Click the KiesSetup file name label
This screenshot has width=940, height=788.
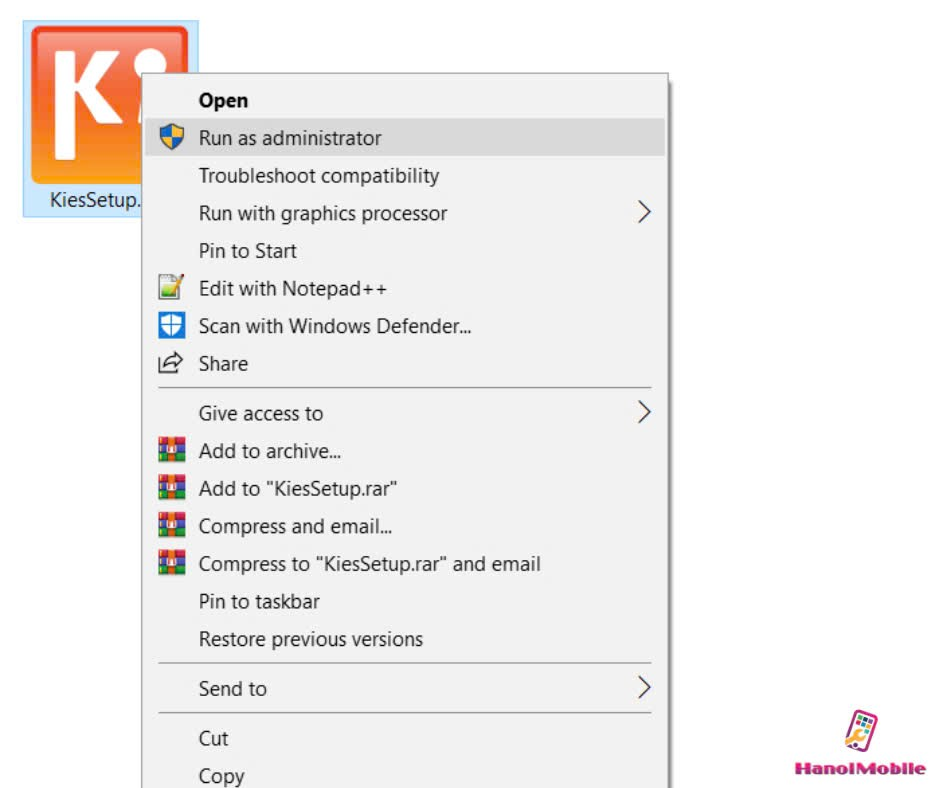(x=95, y=200)
